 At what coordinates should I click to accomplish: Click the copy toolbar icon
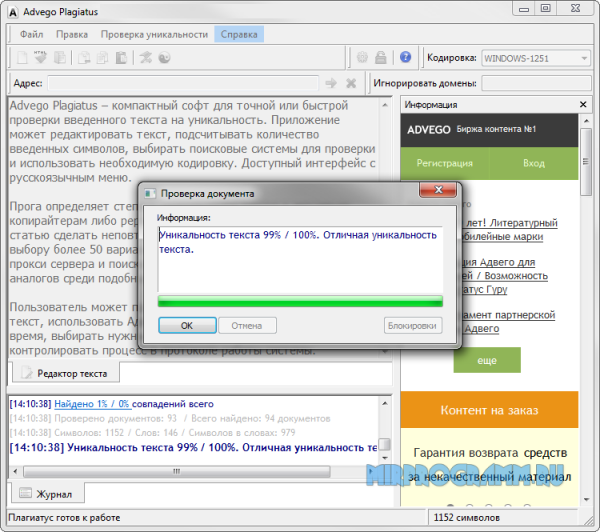[x=102, y=58]
